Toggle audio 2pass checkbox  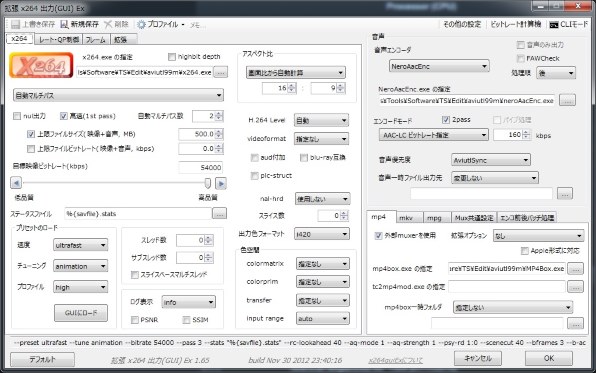[x=446, y=120]
